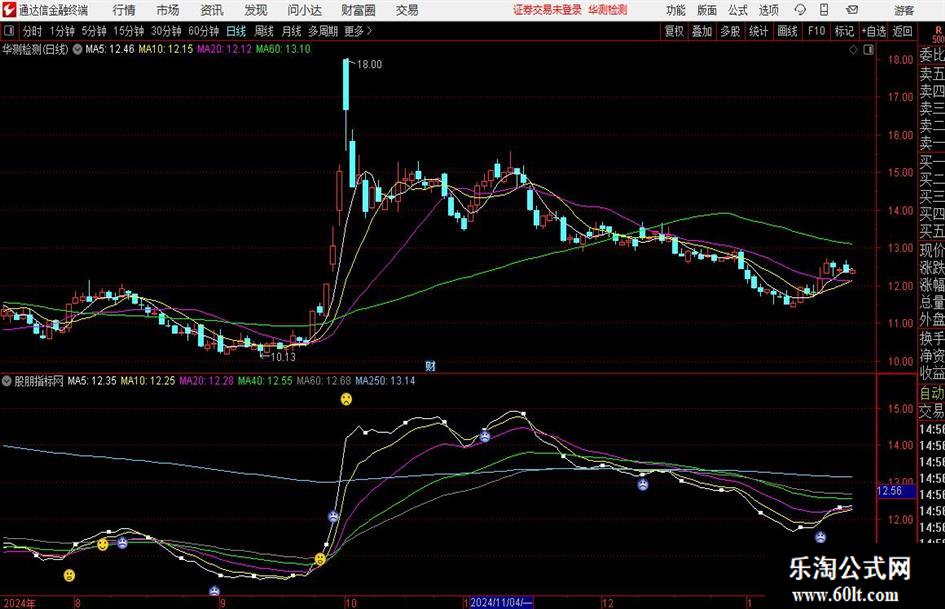Switch to 60分钟 period tab
This screenshot has height=609, width=945.
coord(204,31)
